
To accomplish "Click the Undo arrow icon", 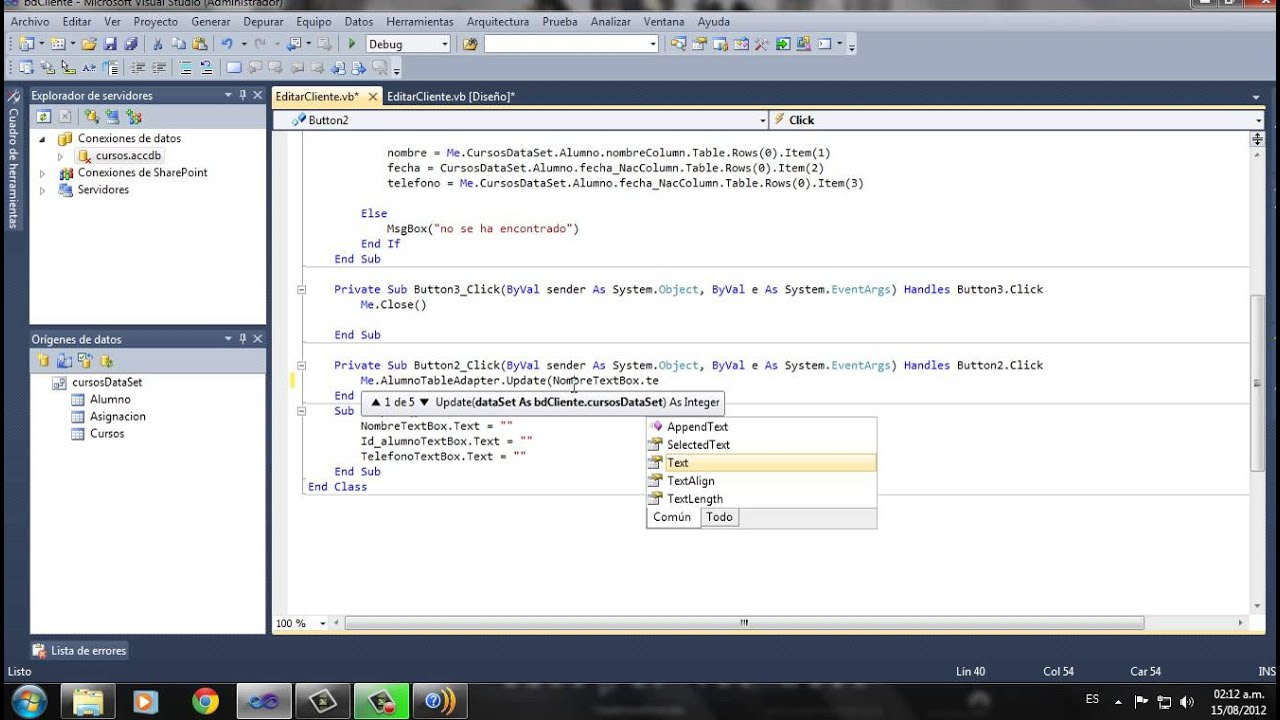I will coord(227,44).
